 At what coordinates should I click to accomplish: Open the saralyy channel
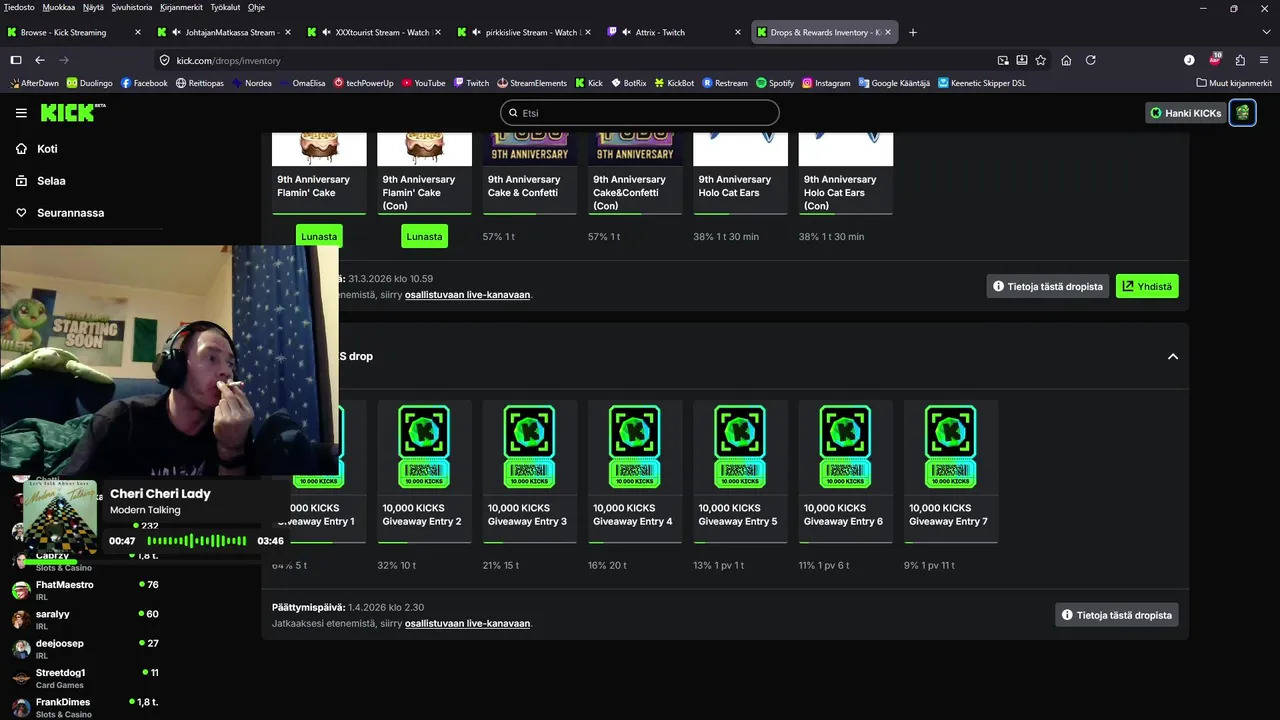(85, 619)
